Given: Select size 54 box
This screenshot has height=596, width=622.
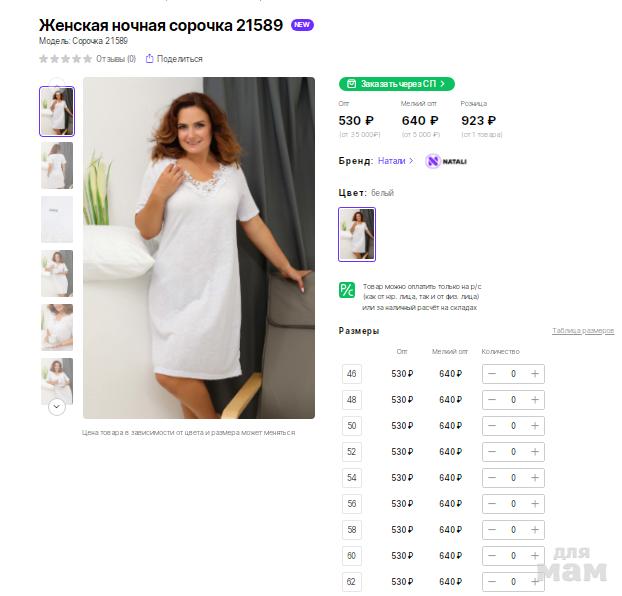Looking at the screenshot, I should [x=351, y=478].
